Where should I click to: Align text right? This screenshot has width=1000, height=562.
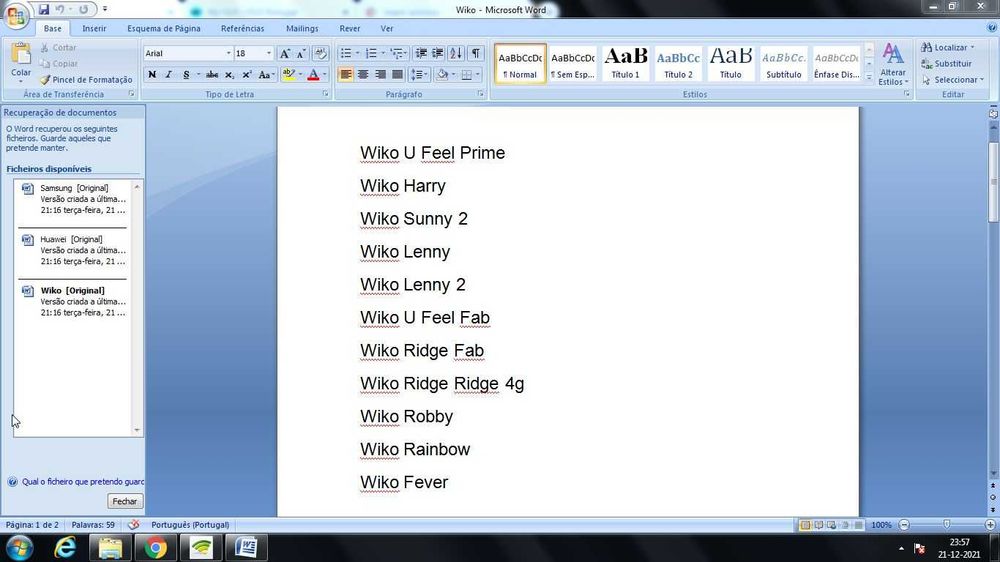(380, 75)
